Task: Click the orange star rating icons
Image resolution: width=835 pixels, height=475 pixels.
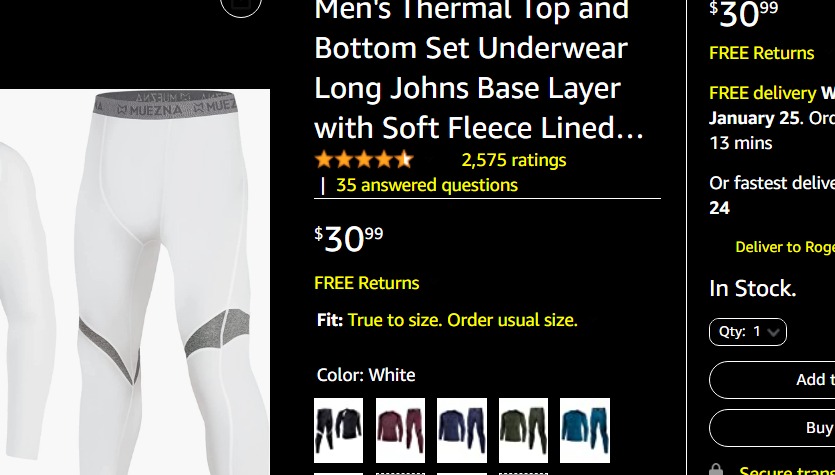Action: click(364, 160)
